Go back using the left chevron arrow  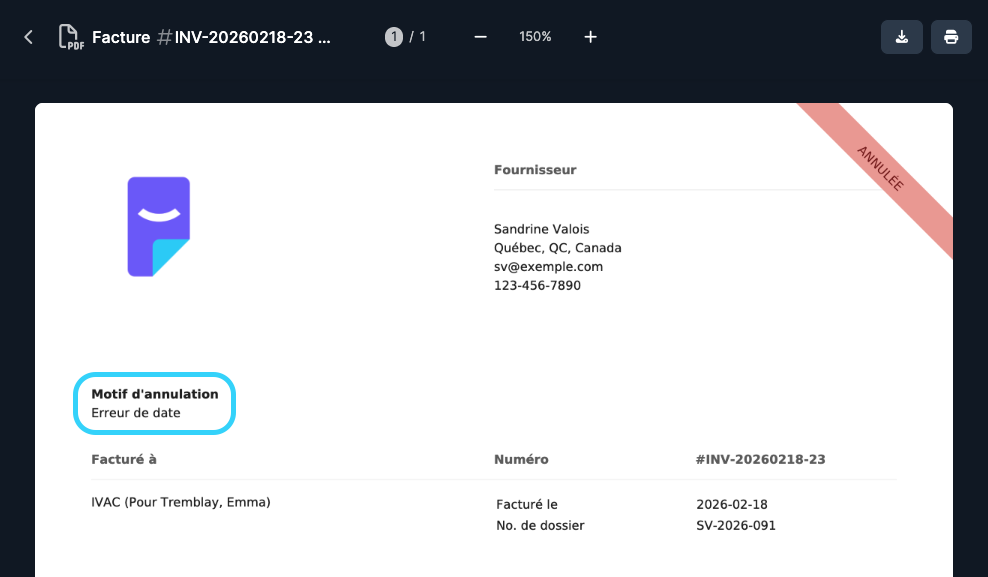tap(28, 37)
